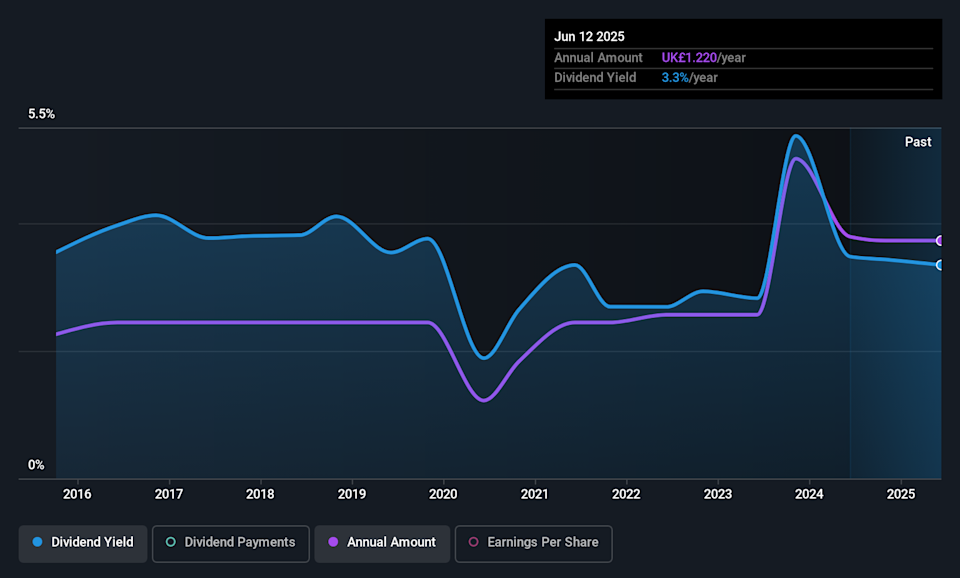The width and height of the screenshot is (960, 578).
Task: Click the 3.3% dividend yield value in tooltip
Action: 675,77
